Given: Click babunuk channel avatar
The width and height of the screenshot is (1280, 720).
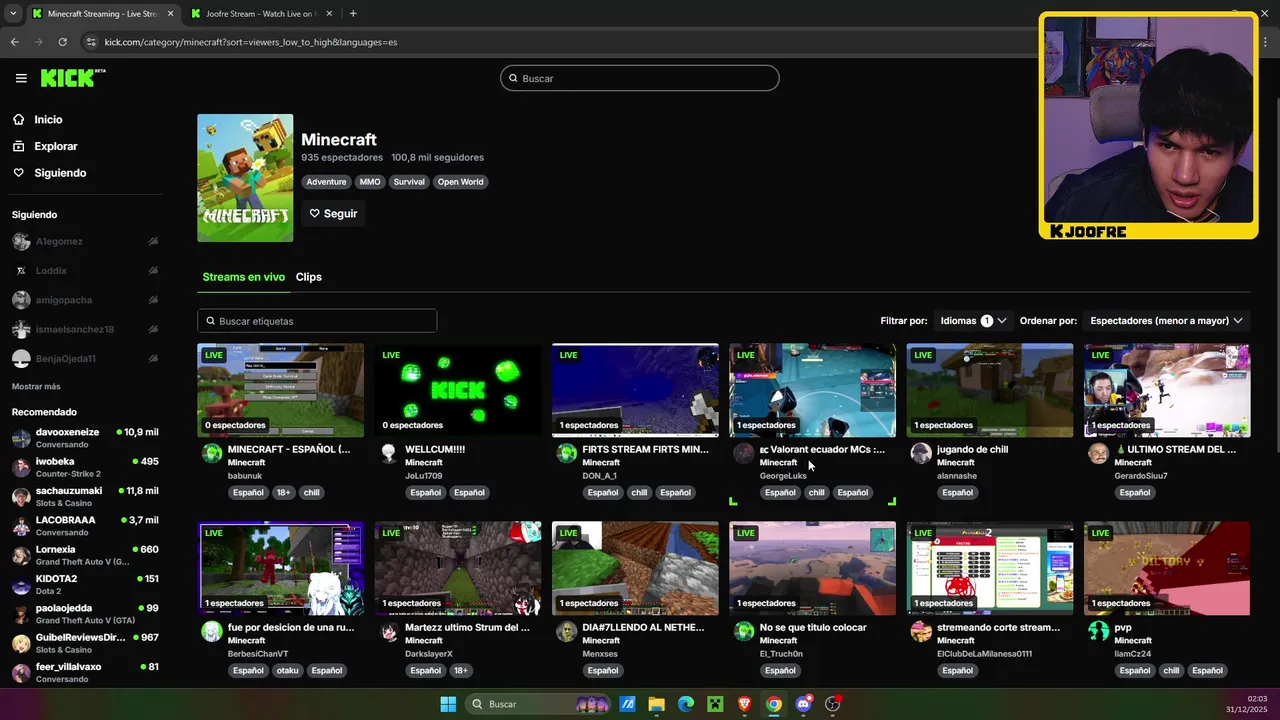Looking at the screenshot, I should point(212,453).
